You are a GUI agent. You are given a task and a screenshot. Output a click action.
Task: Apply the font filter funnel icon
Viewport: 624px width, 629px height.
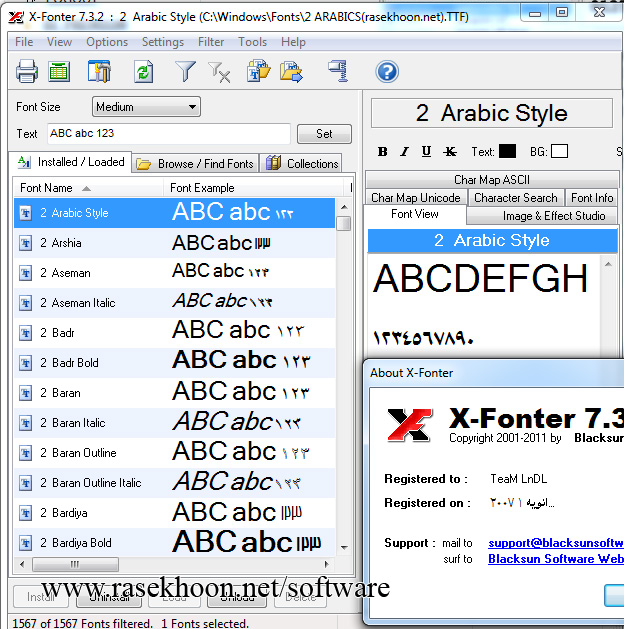point(185,71)
